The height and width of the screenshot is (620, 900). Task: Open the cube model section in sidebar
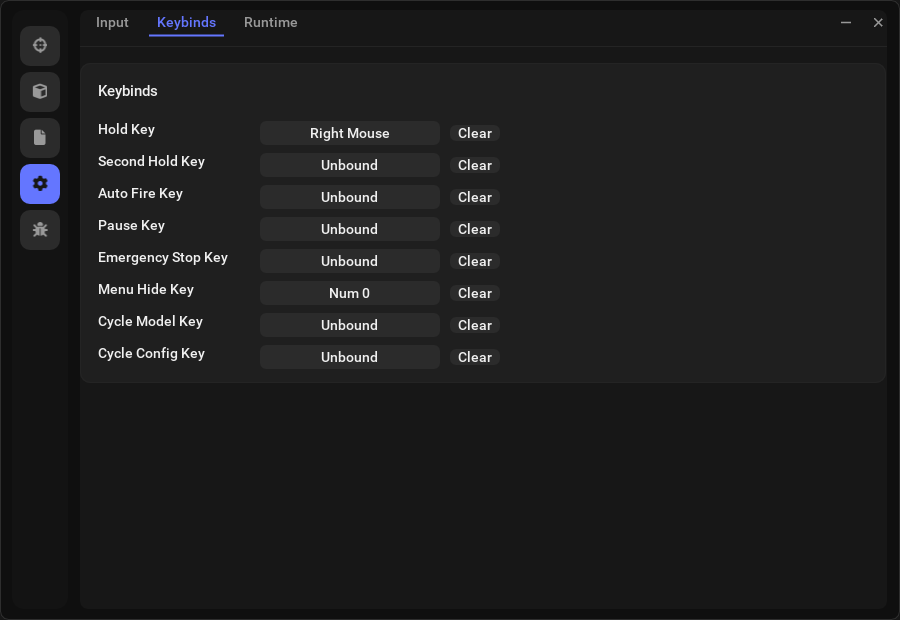pyautogui.click(x=40, y=91)
